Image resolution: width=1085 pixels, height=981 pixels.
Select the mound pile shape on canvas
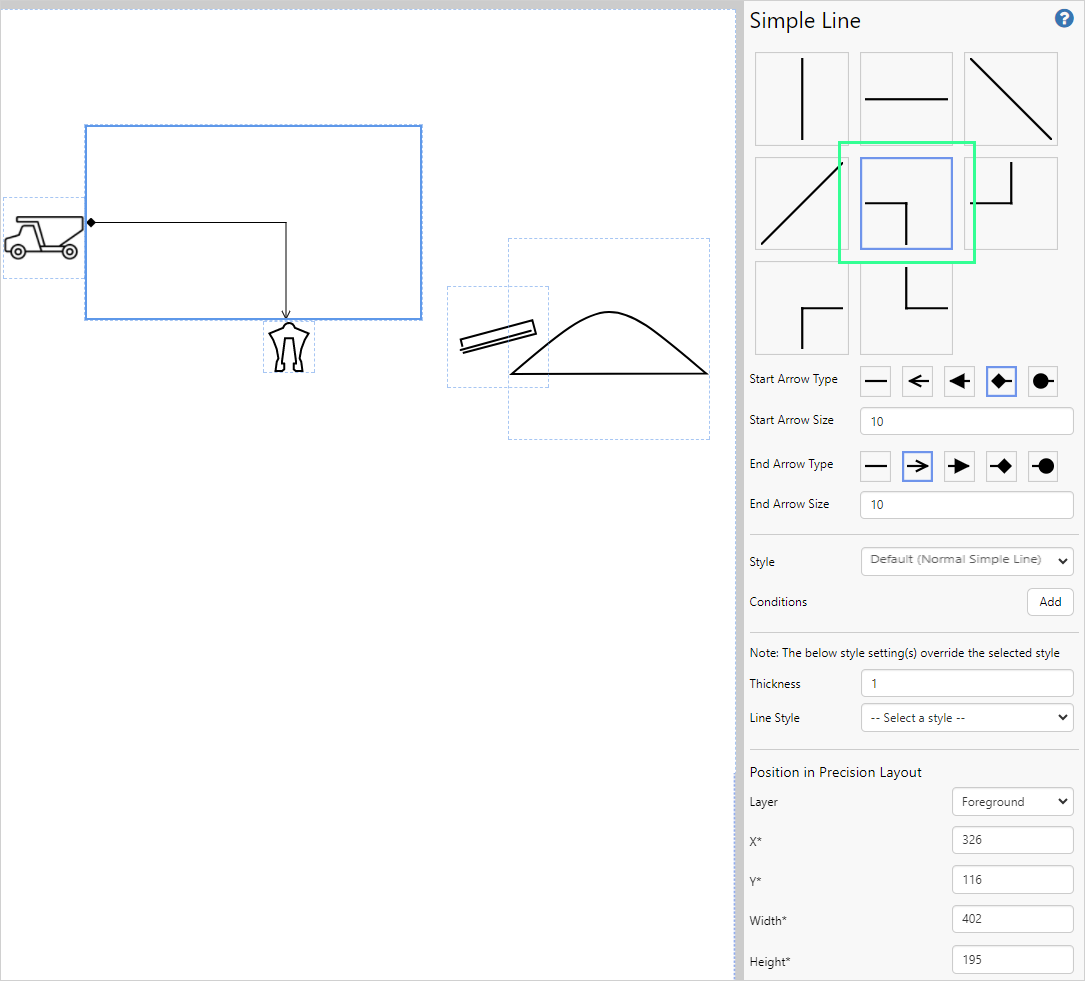click(608, 344)
